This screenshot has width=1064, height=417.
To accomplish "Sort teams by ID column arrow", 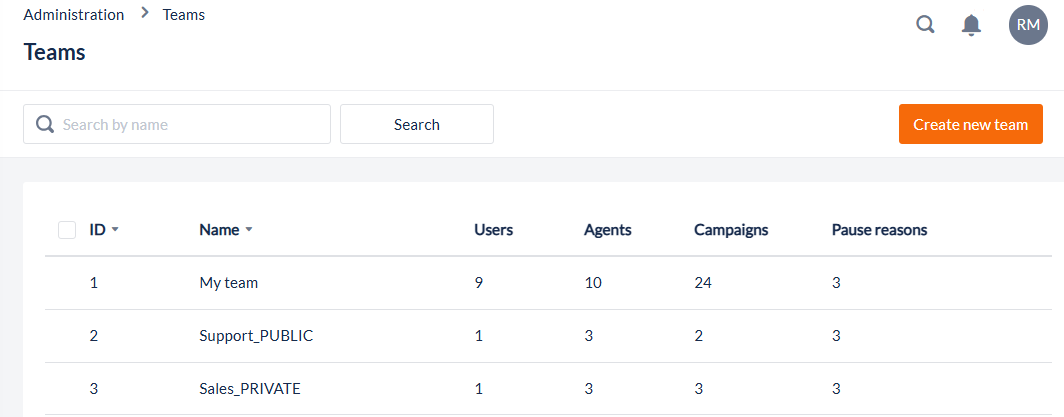I will pos(115,230).
